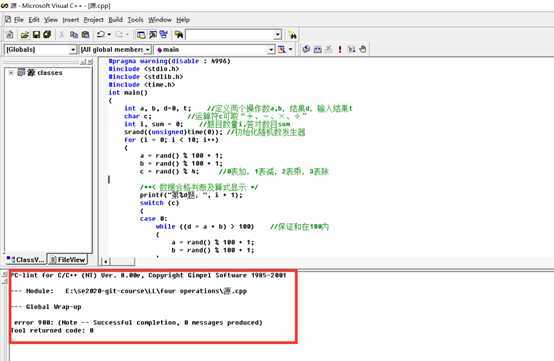Click the Find text input box
This screenshot has height=361, width=554.
[230, 35]
